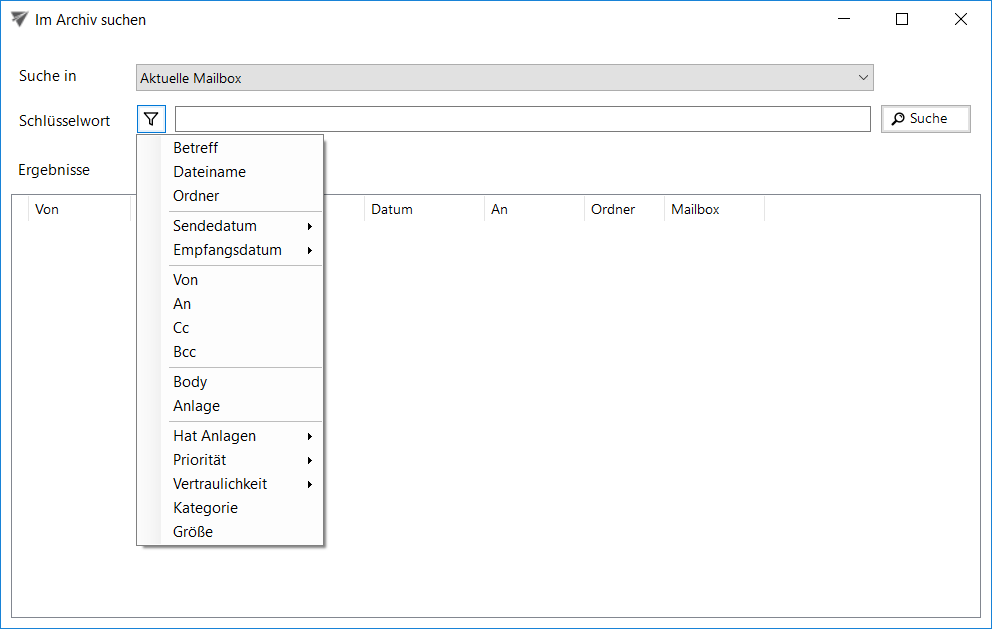Viewport: 992px width, 629px height.
Task: Select Kategorie filter option
Action: (205, 508)
